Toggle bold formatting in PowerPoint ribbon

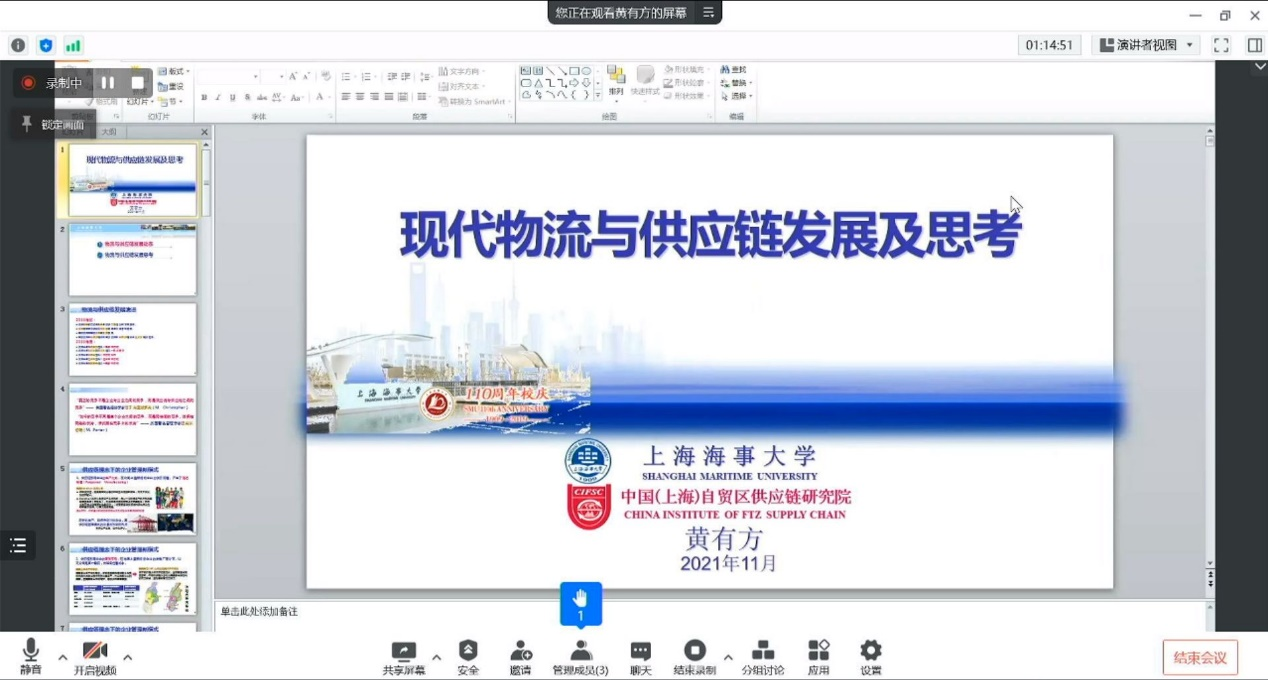click(204, 97)
